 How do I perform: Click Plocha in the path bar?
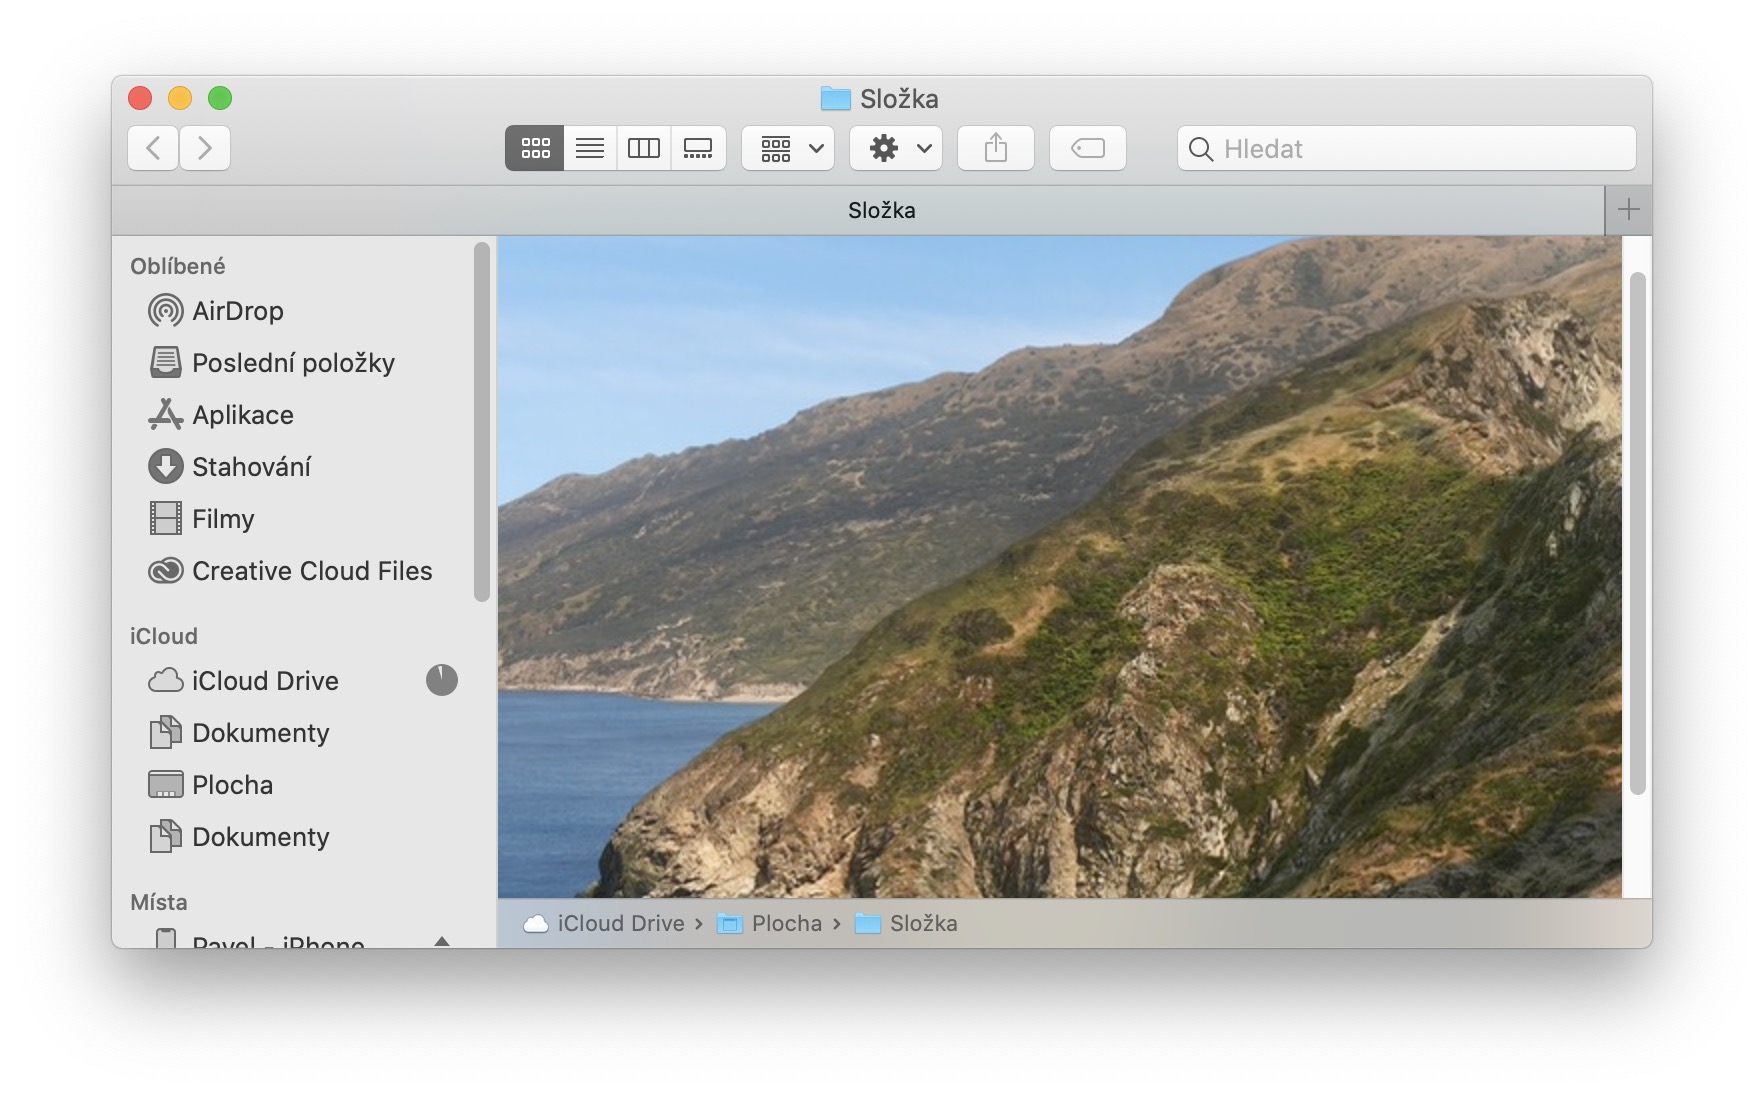coord(785,923)
